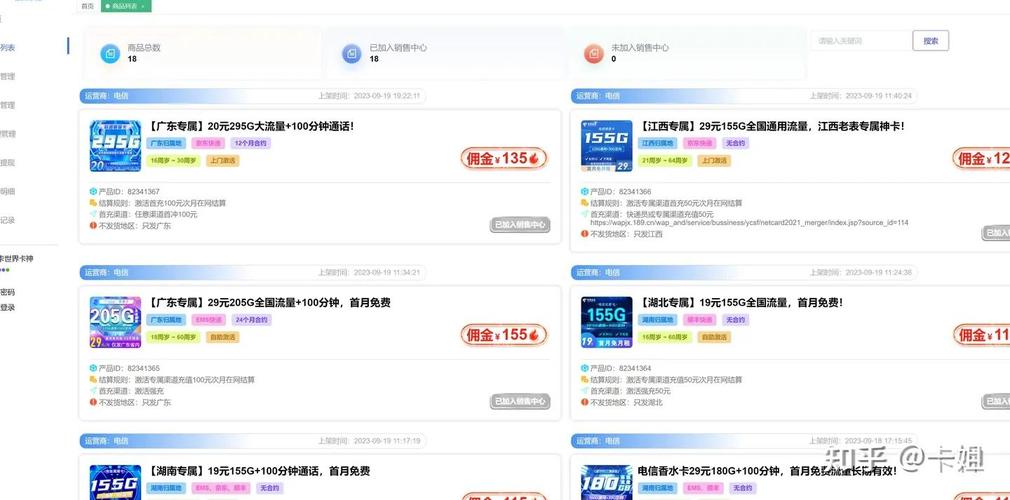This screenshot has height=500, width=1010.
Task: Click 首充渠道 icon in Hubei 155G card
Action: [585, 390]
